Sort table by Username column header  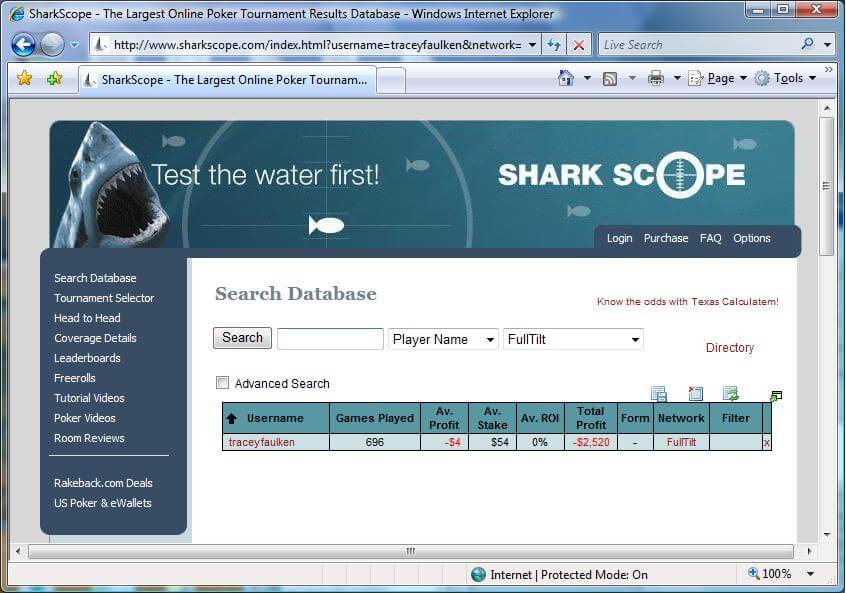(275, 418)
